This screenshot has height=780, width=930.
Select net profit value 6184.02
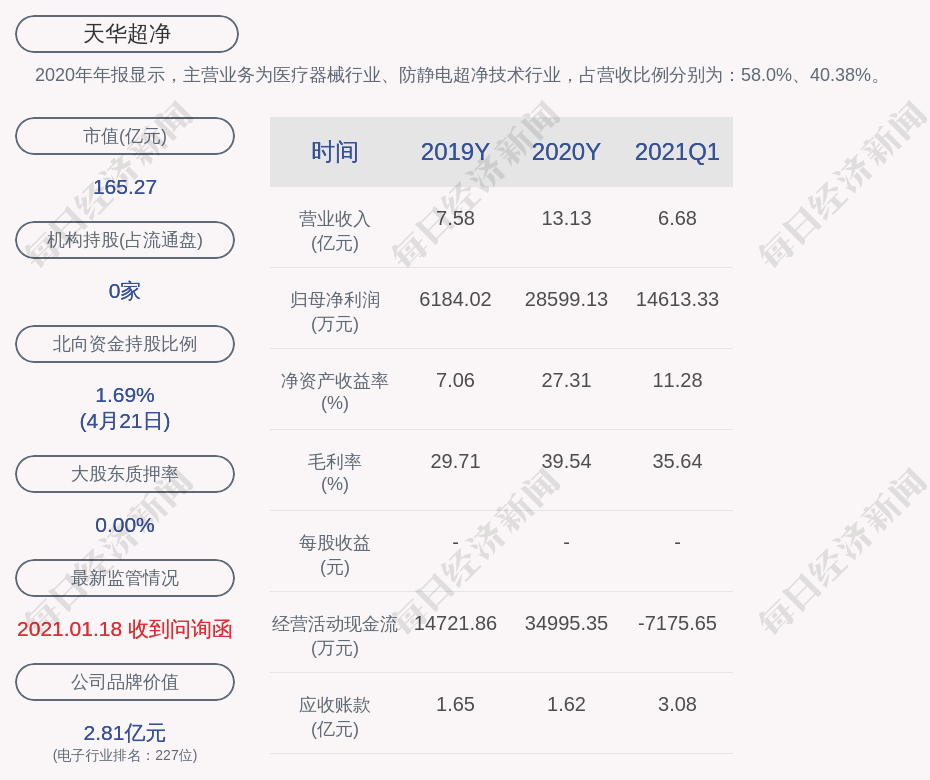(455, 299)
